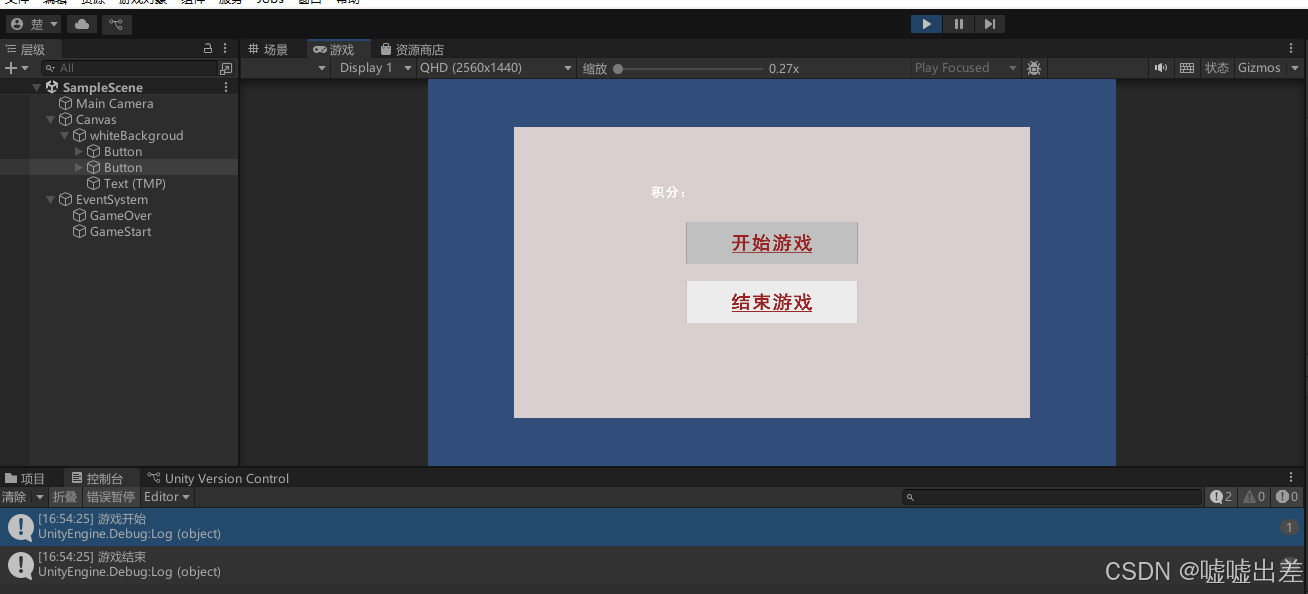Open the Game view three-dot menu
This screenshot has height=594, width=1308.
1291,48
